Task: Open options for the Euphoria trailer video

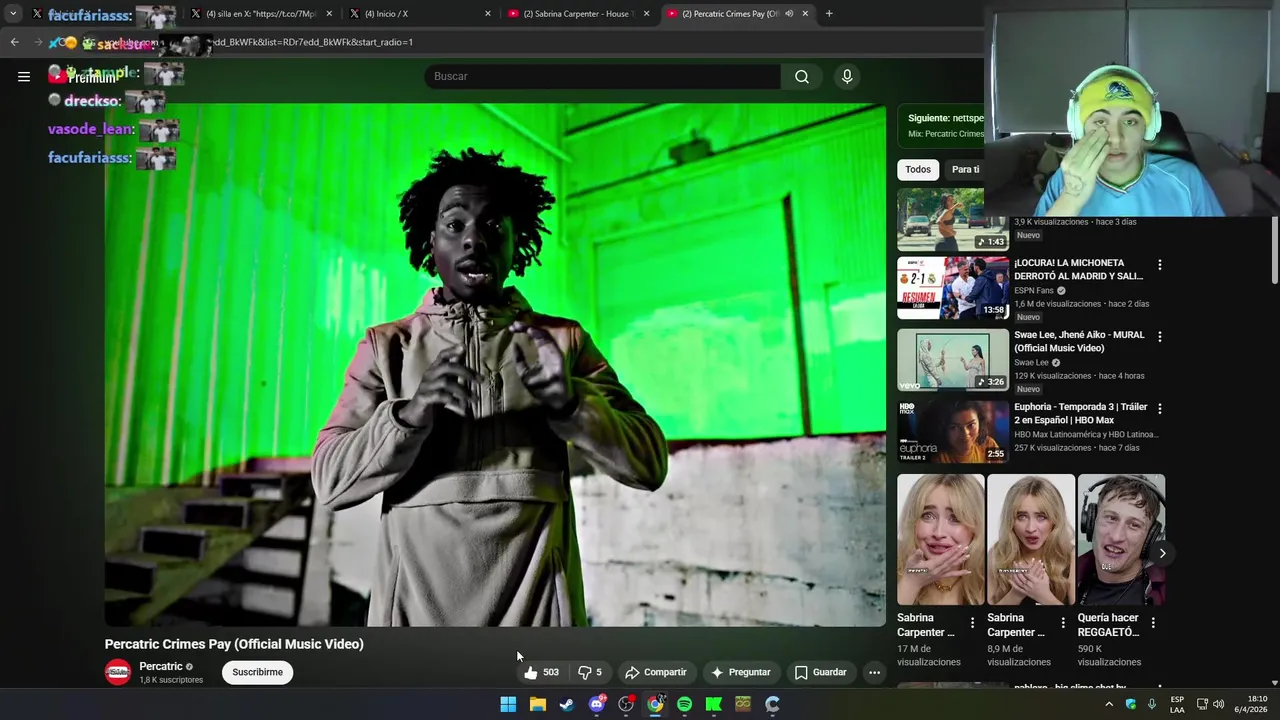Action: (1160, 409)
